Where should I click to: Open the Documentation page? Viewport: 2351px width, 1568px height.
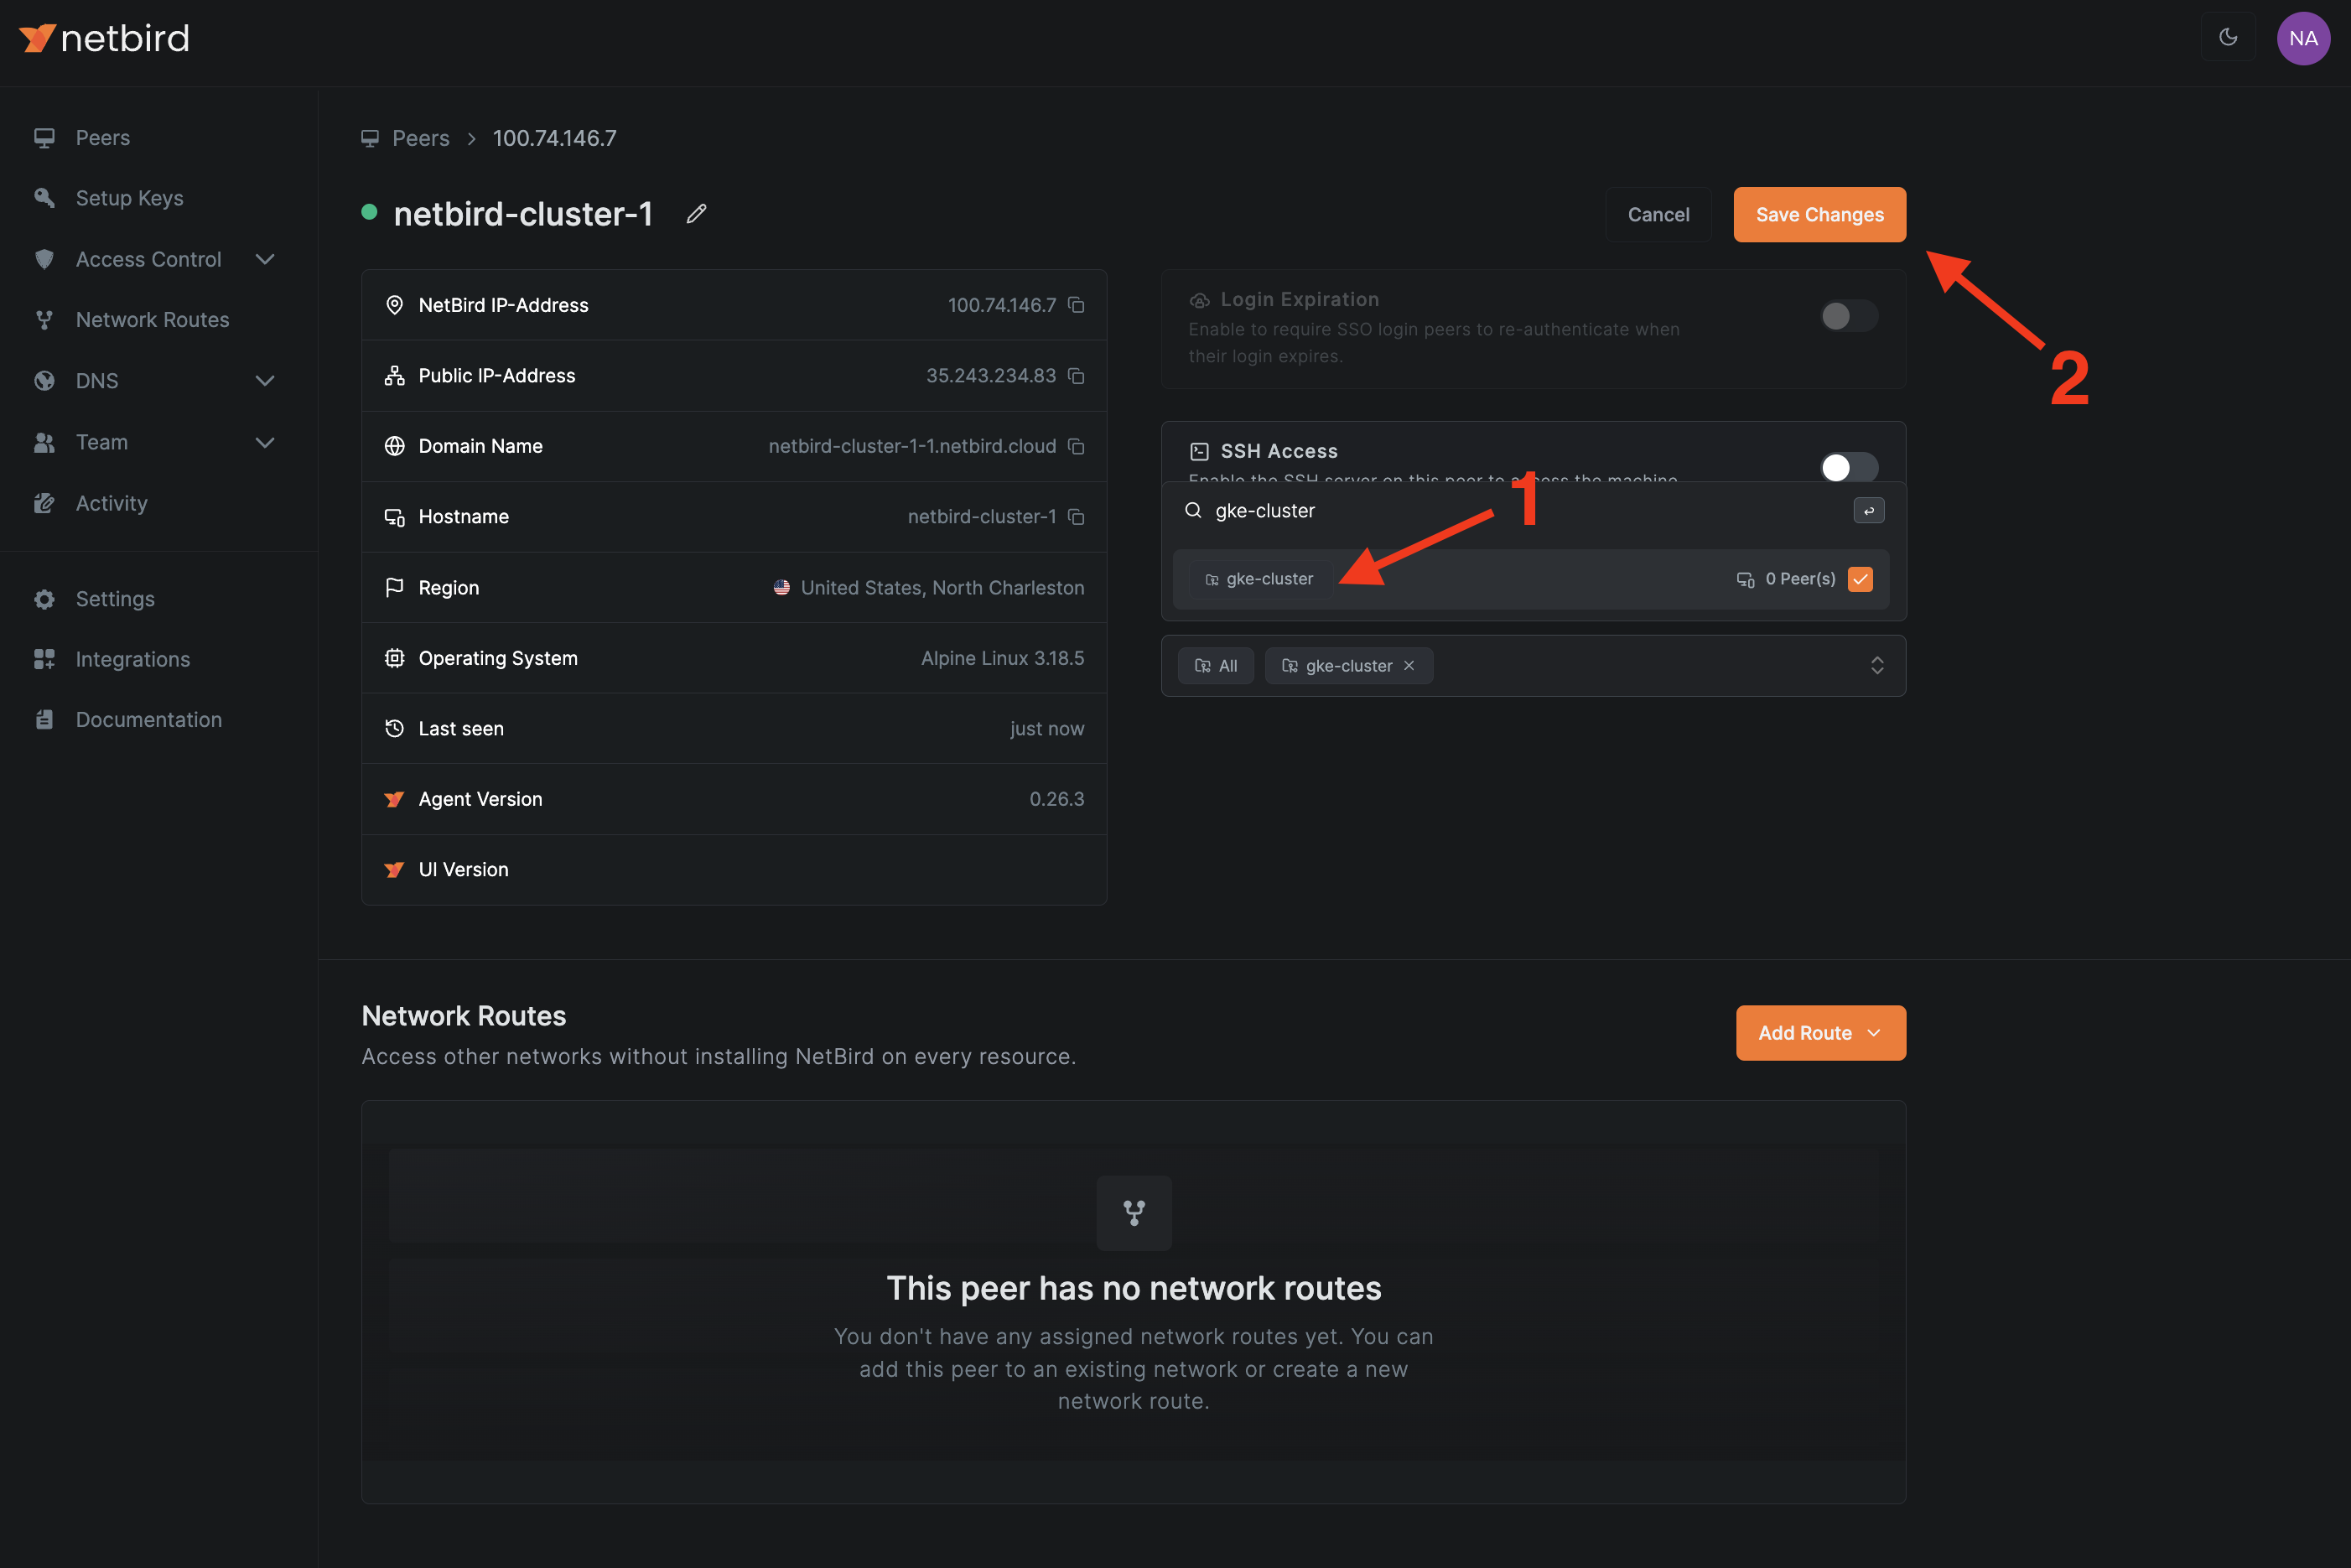click(x=148, y=719)
